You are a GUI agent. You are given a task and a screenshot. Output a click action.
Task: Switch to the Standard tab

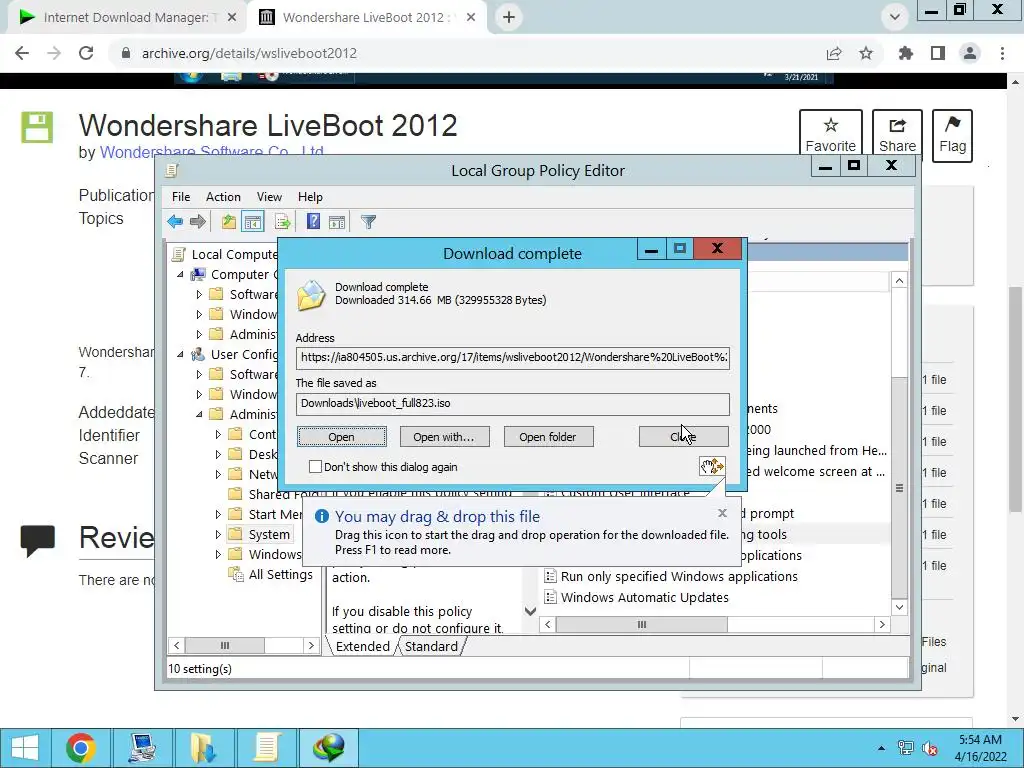(431, 646)
